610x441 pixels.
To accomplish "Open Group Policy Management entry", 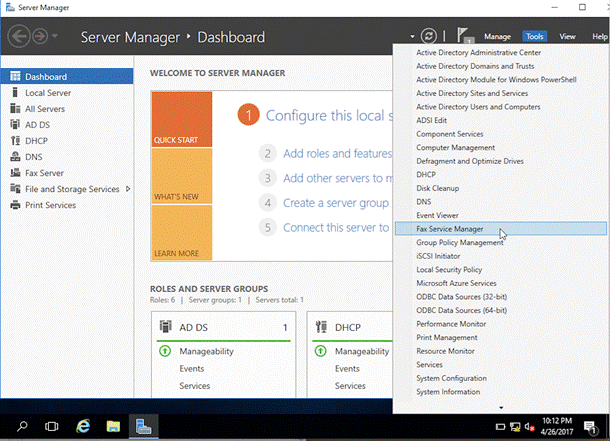I will [459, 242].
